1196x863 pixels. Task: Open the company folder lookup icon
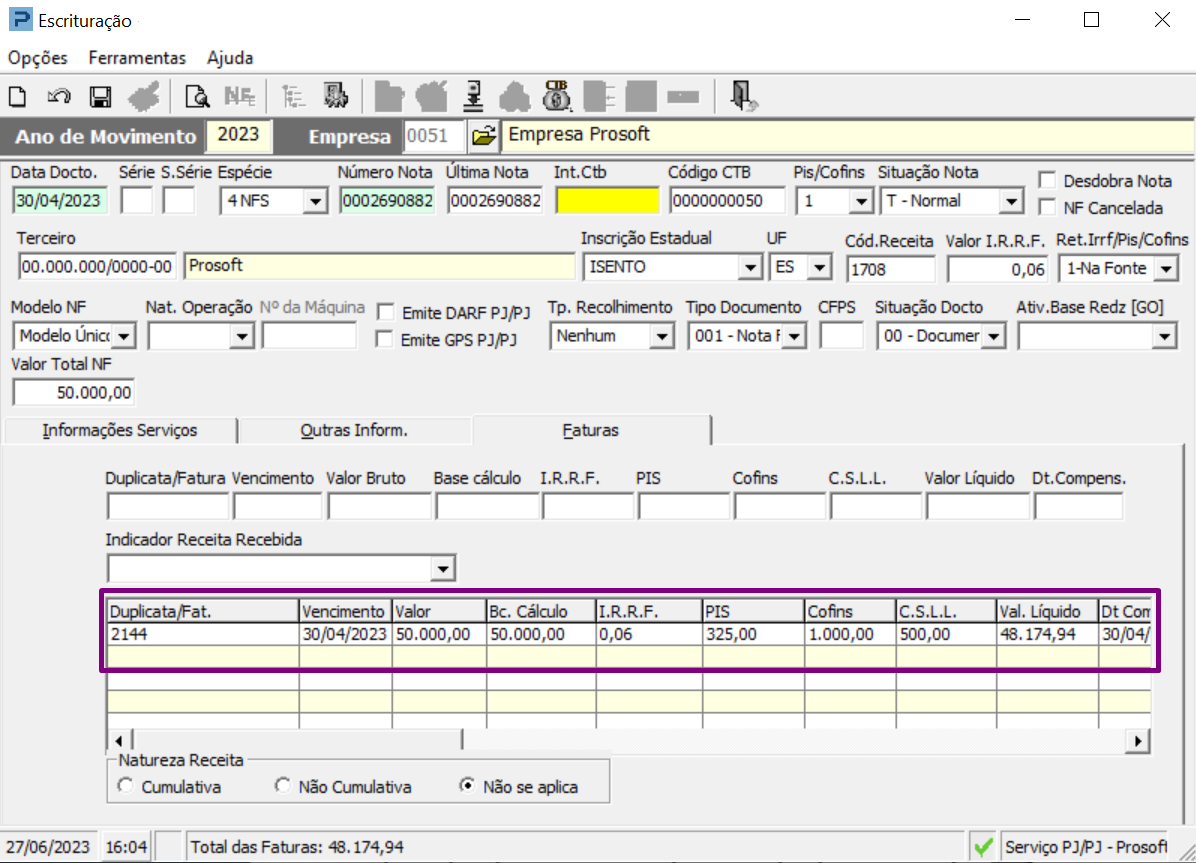tap(484, 137)
